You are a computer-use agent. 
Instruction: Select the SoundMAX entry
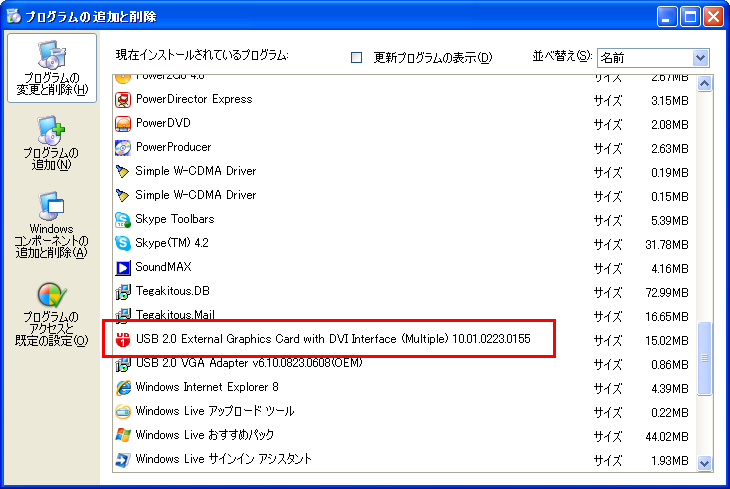404,267
